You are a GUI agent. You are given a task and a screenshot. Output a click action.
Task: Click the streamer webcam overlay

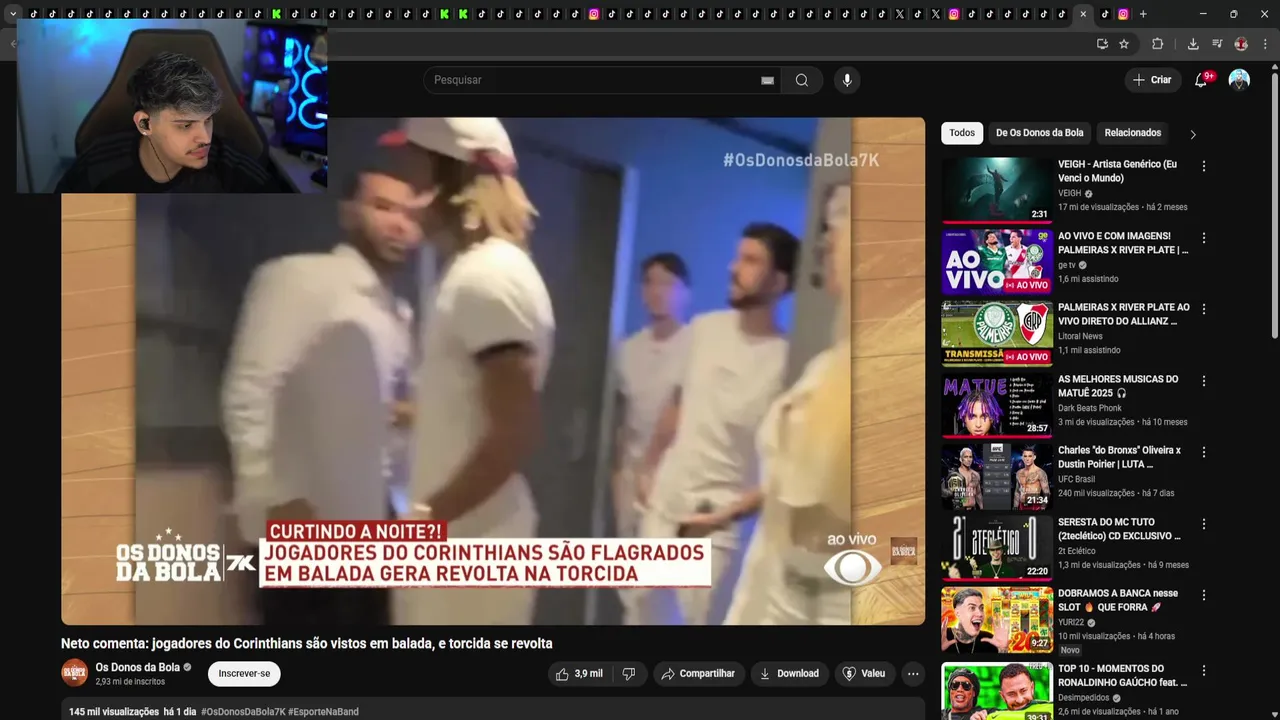click(172, 106)
